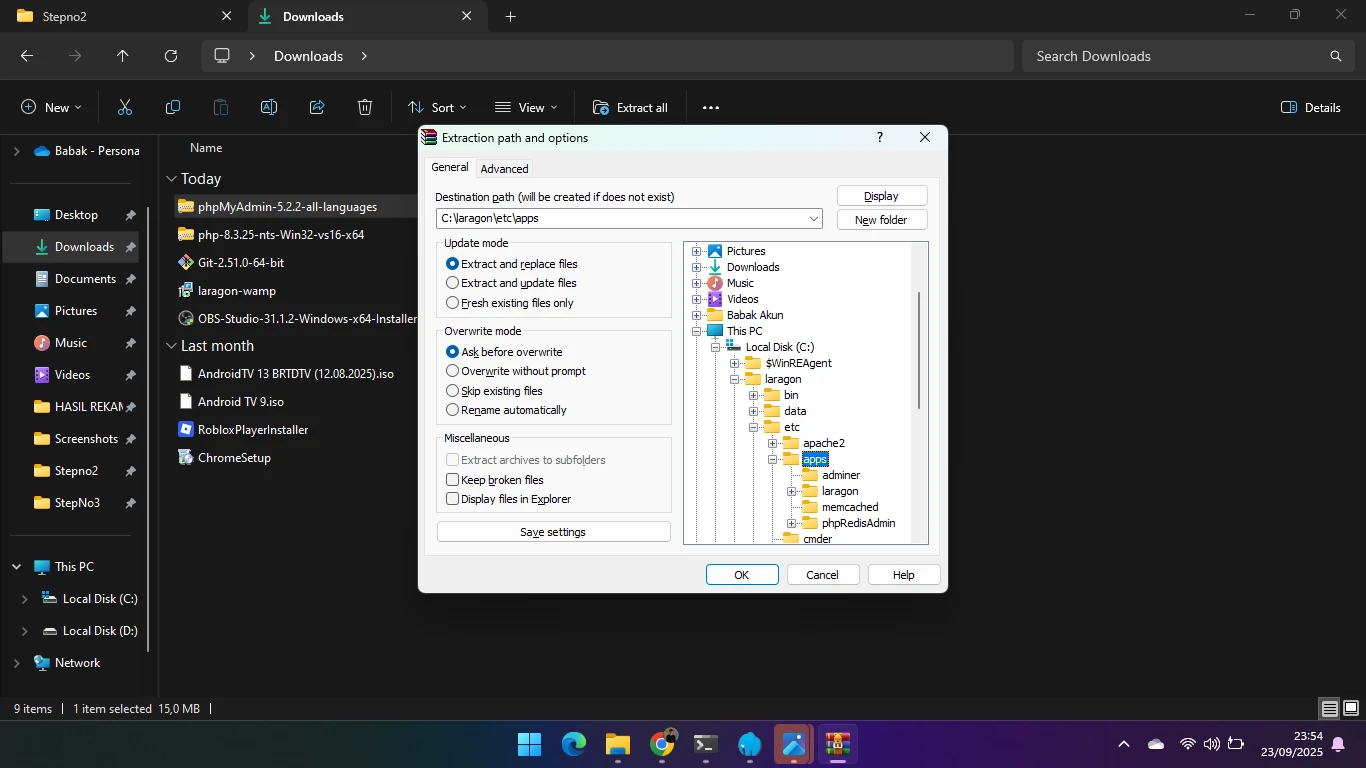Open WinRAR from the taskbar
The width and height of the screenshot is (1366, 768).
(x=837, y=744)
